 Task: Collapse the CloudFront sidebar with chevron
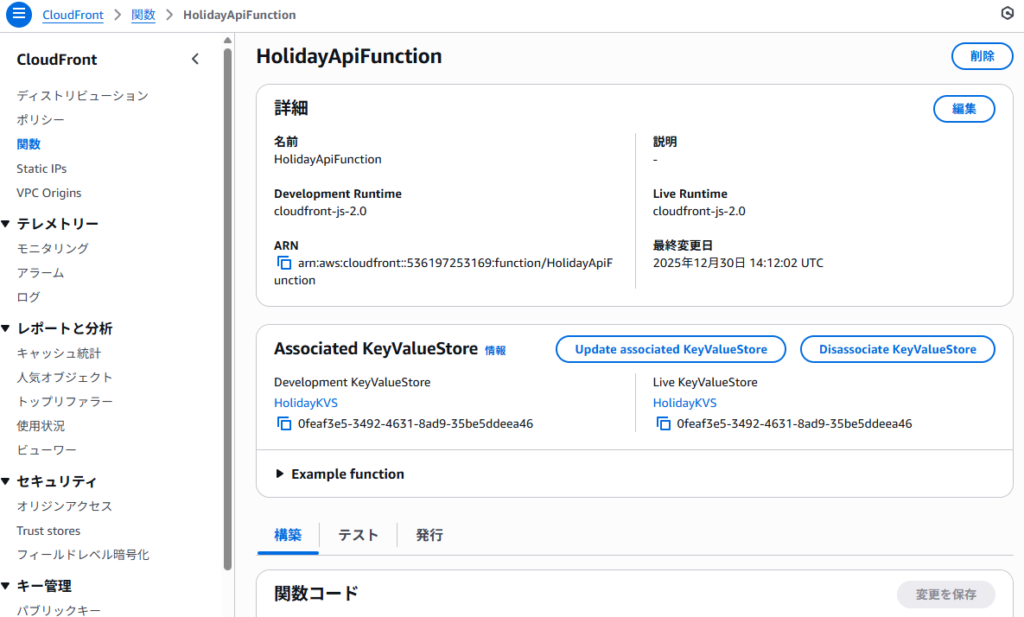point(195,59)
